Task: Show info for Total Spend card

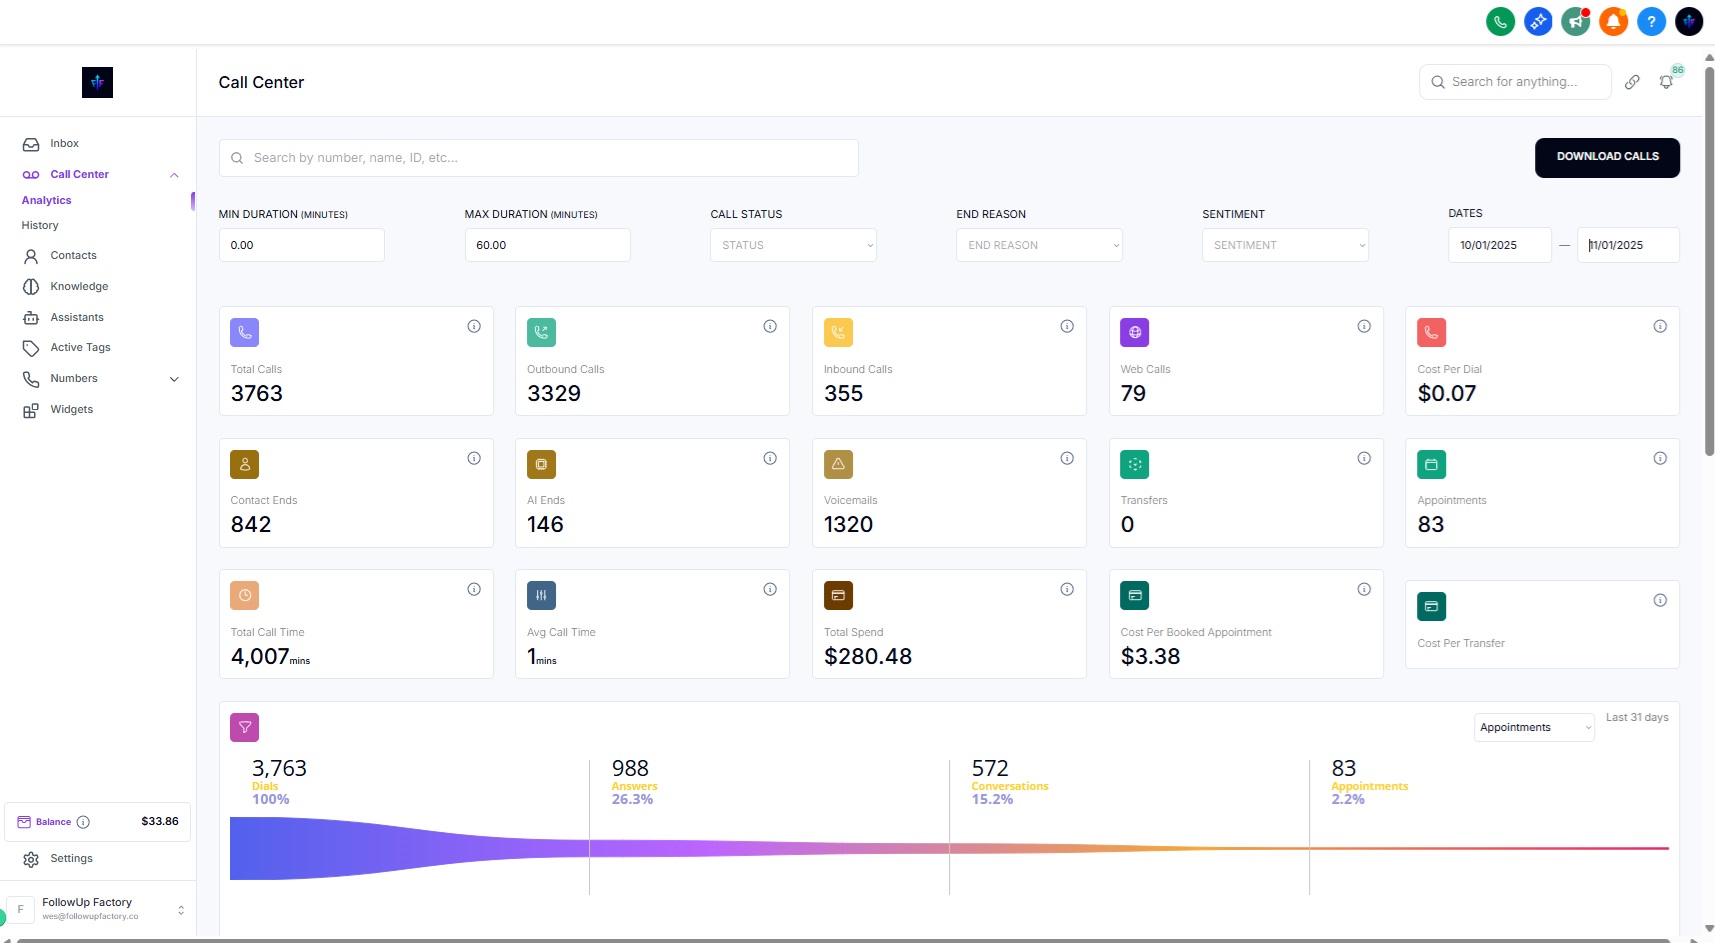Action: point(1067,589)
